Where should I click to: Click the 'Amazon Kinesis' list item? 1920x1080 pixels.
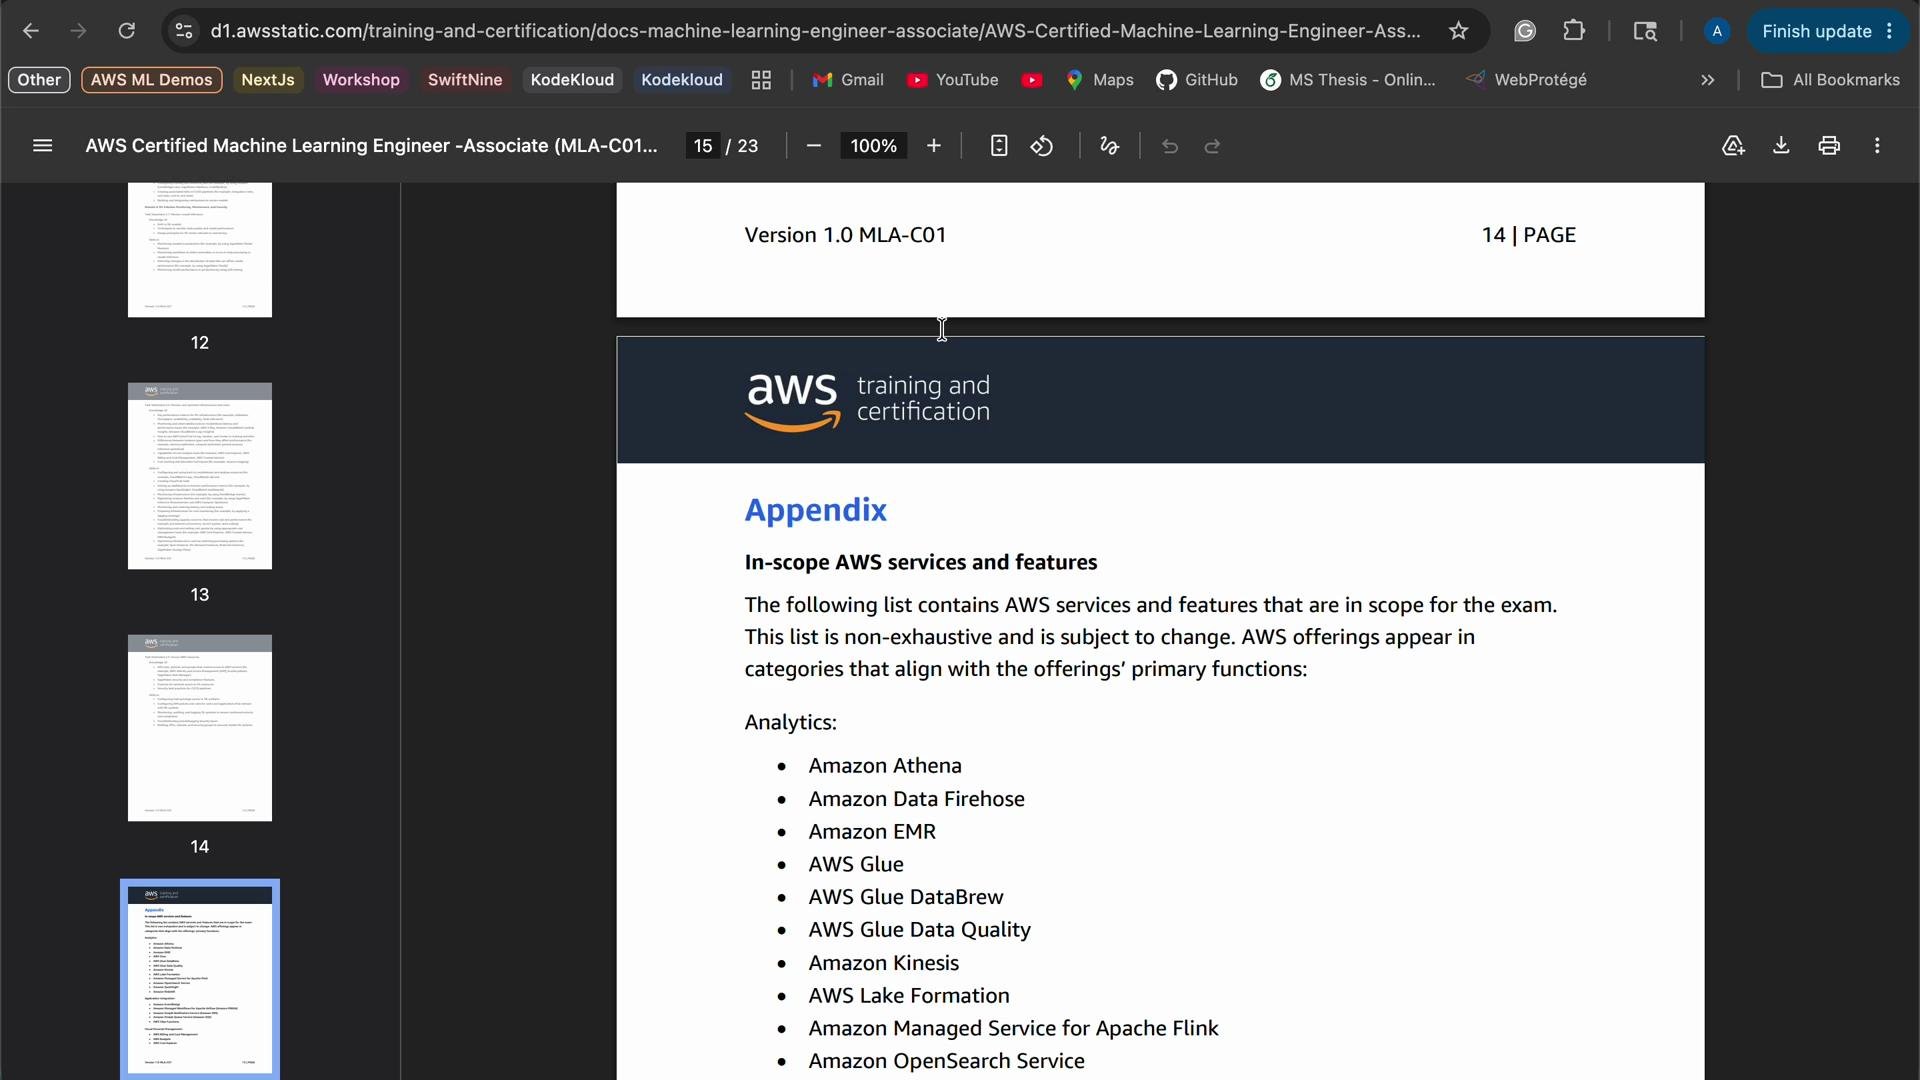[x=883, y=963]
